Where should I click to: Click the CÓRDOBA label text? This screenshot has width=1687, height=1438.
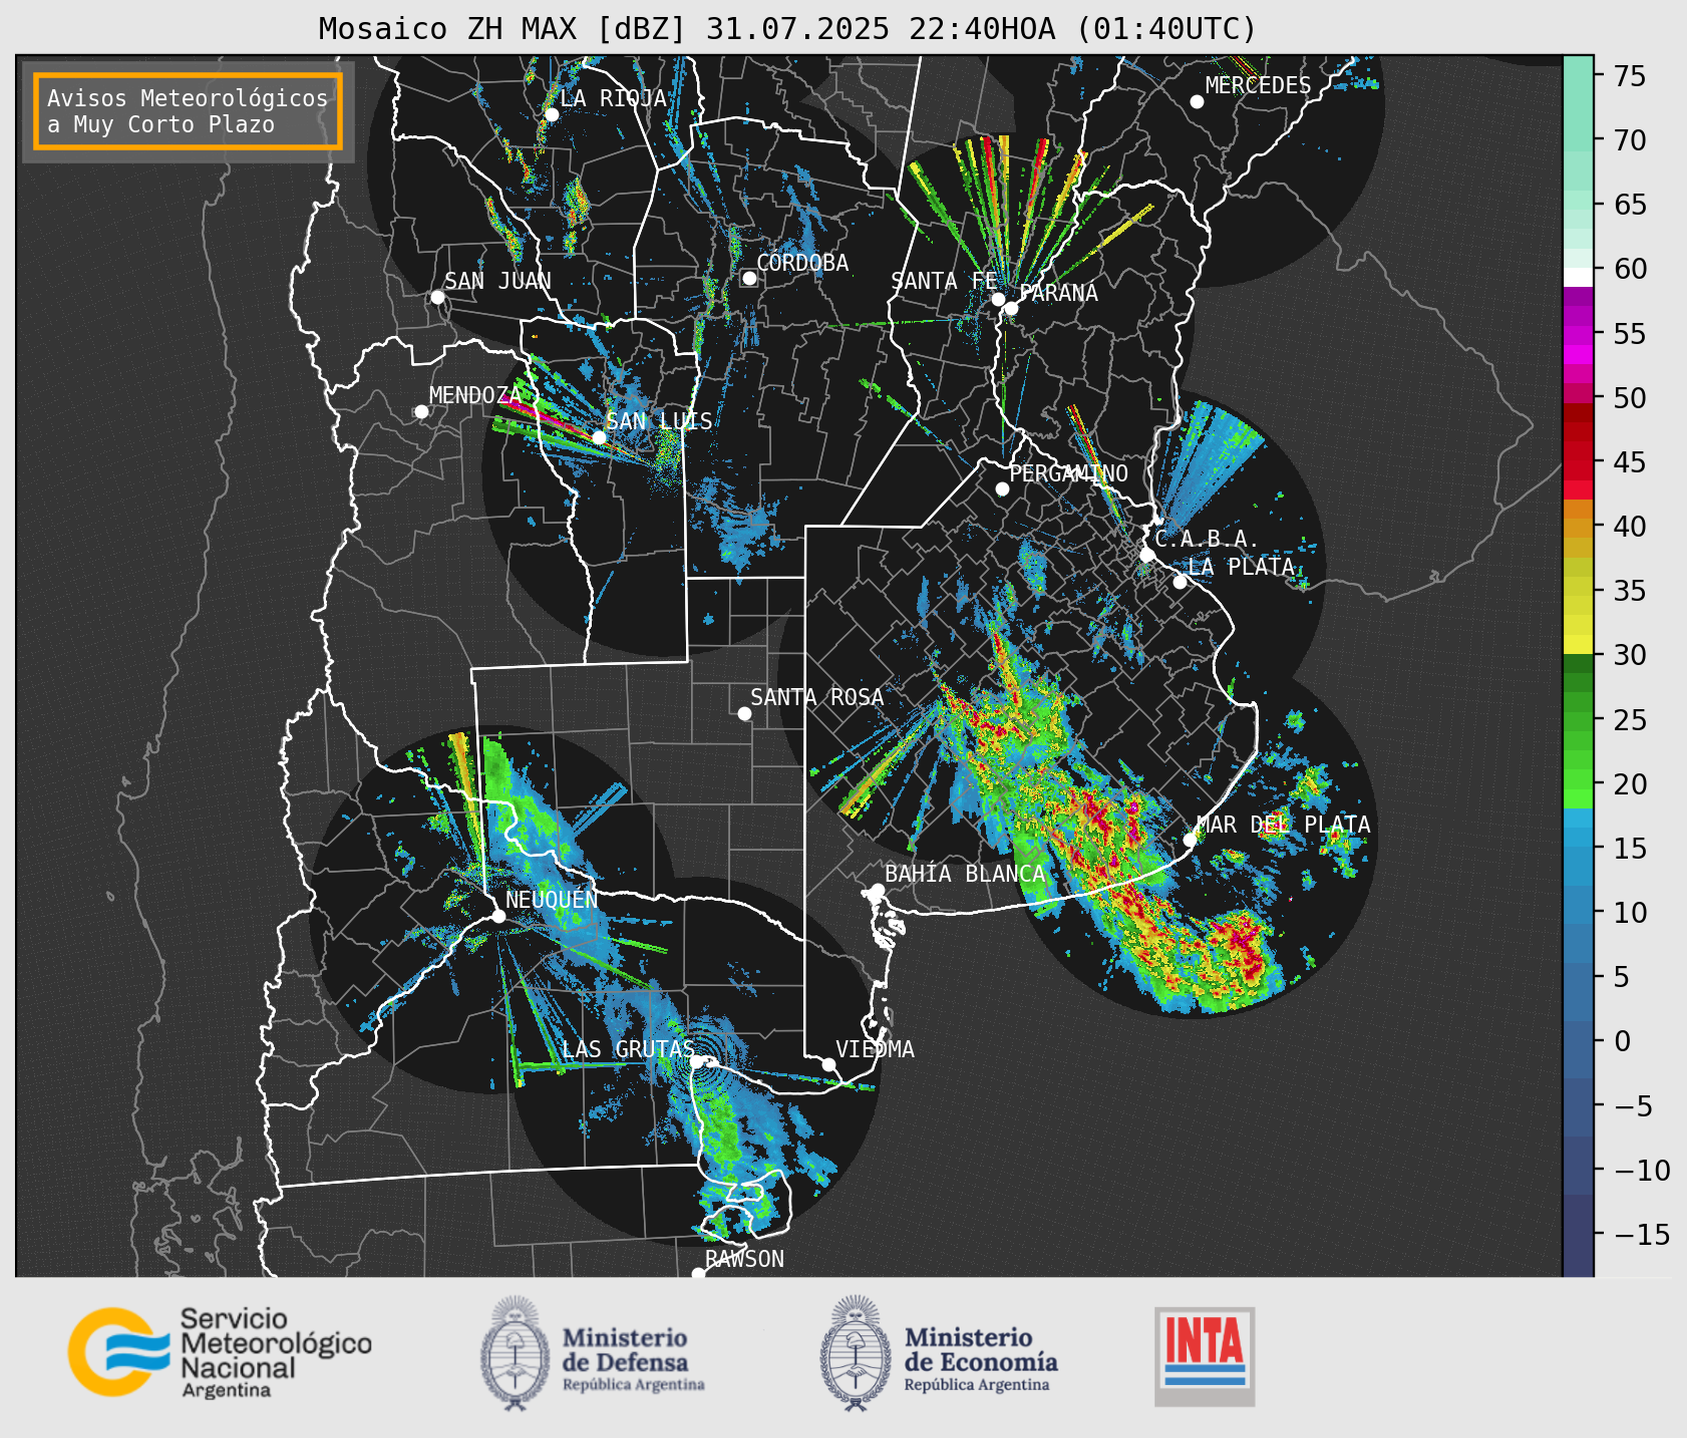tap(802, 262)
